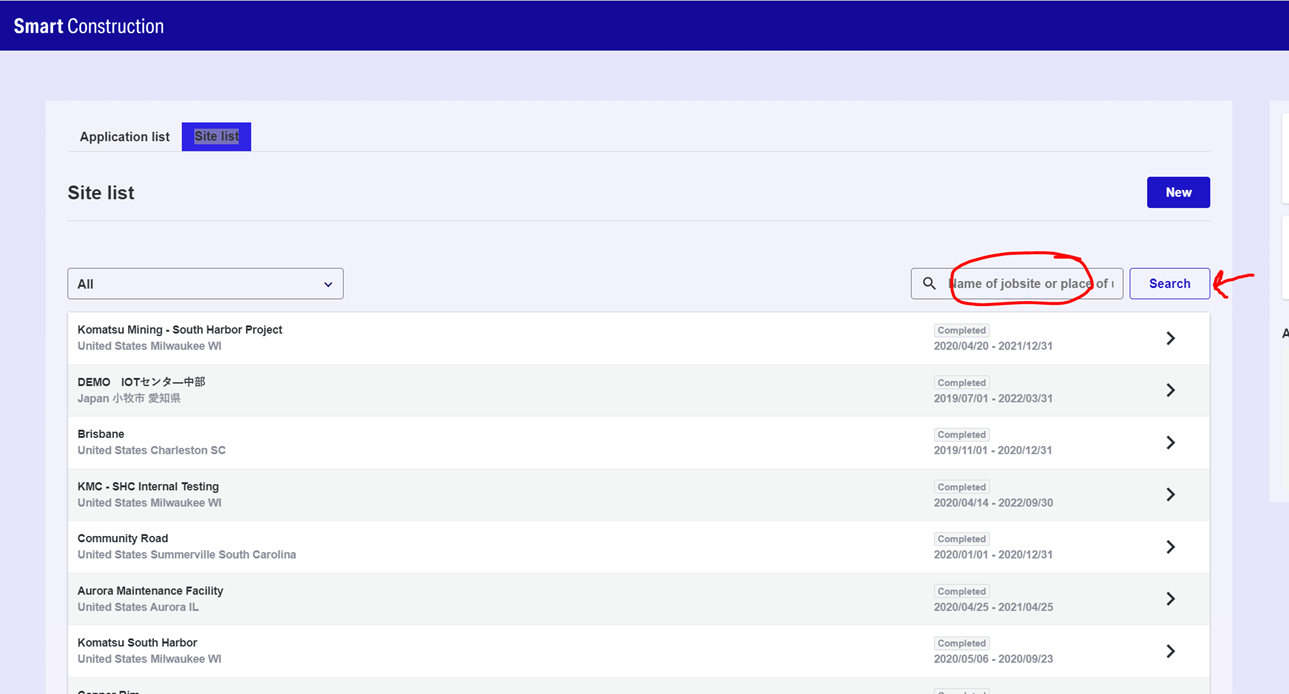This screenshot has width=1289, height=694.
Task: Select the Community Road site name
Action: (123, 539)
